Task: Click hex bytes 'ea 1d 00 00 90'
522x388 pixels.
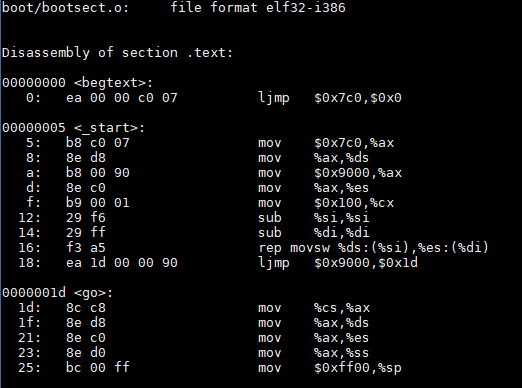Action: pyautogui.click(x=122, y=263)
